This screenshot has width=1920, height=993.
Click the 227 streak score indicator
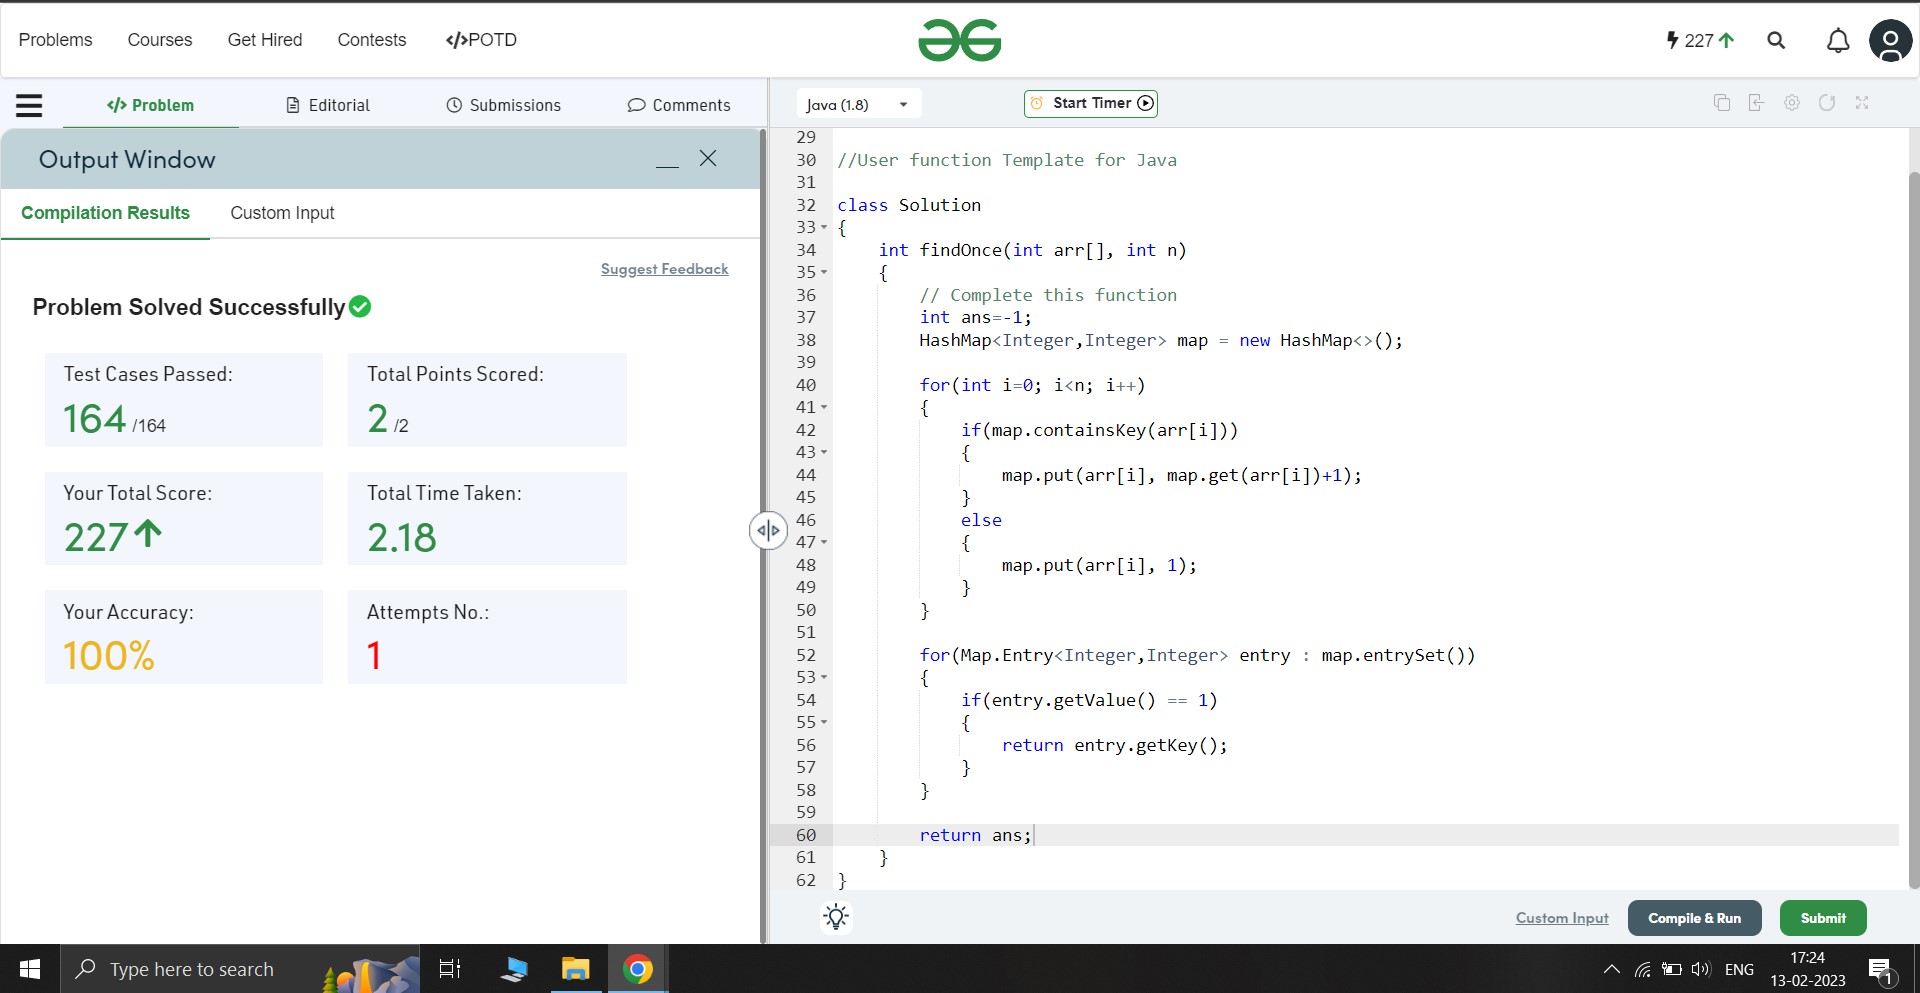click(1700, 40)
